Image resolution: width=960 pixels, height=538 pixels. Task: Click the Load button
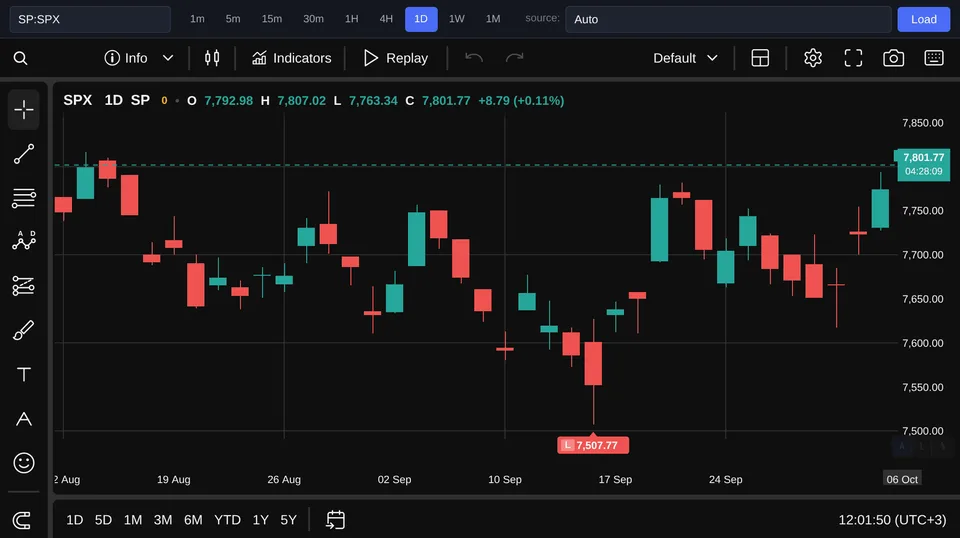pyautogui.click(x=923, y=19)
